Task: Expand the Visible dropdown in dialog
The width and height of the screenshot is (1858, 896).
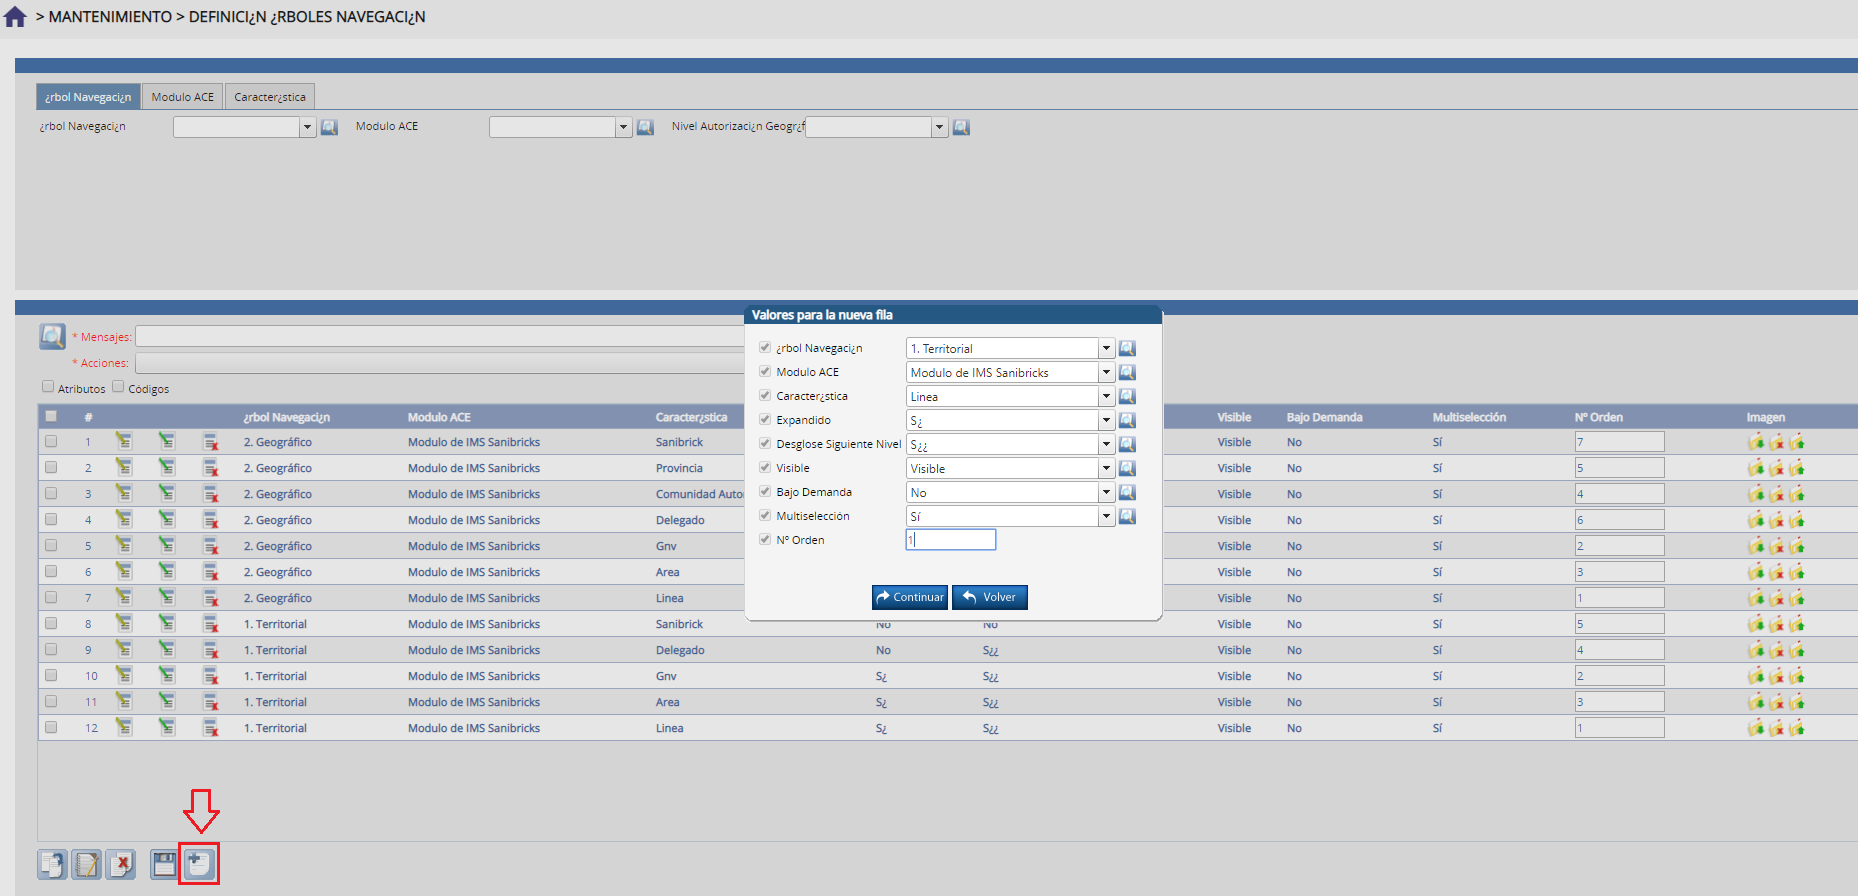Action: 1107,468
